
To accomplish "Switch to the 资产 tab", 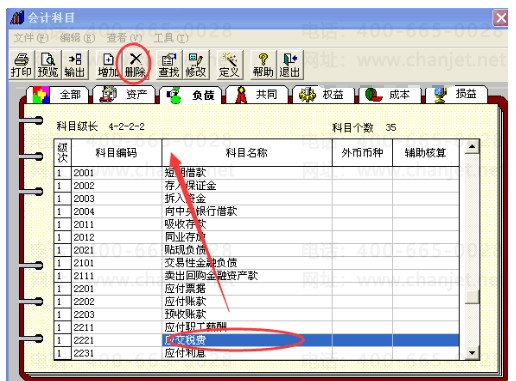I will [124, 95].
